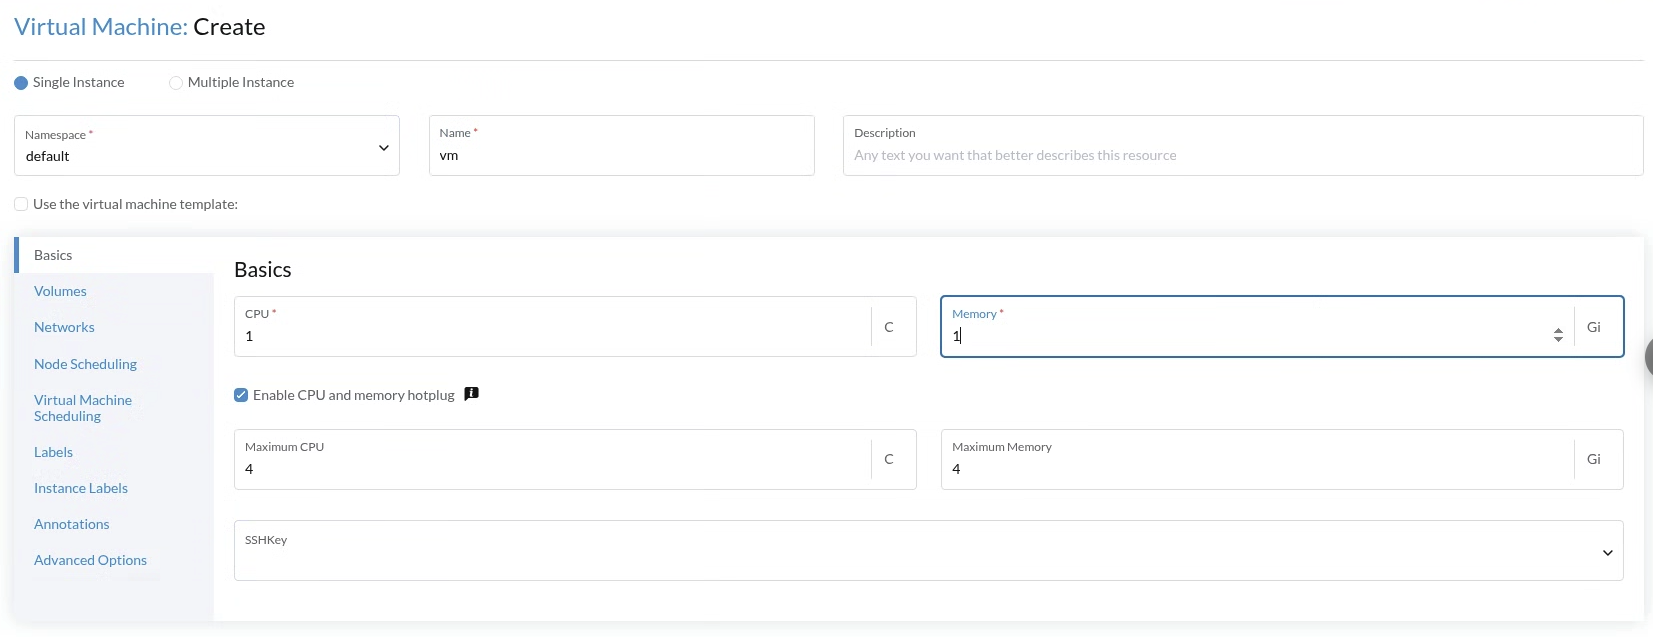
Task: Go to Node Scheduling tab
Action: coord(85,364)
